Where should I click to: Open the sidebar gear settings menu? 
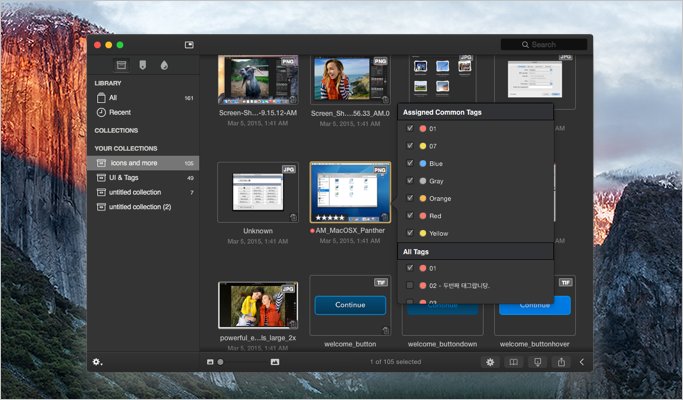[x=98, y=362]
